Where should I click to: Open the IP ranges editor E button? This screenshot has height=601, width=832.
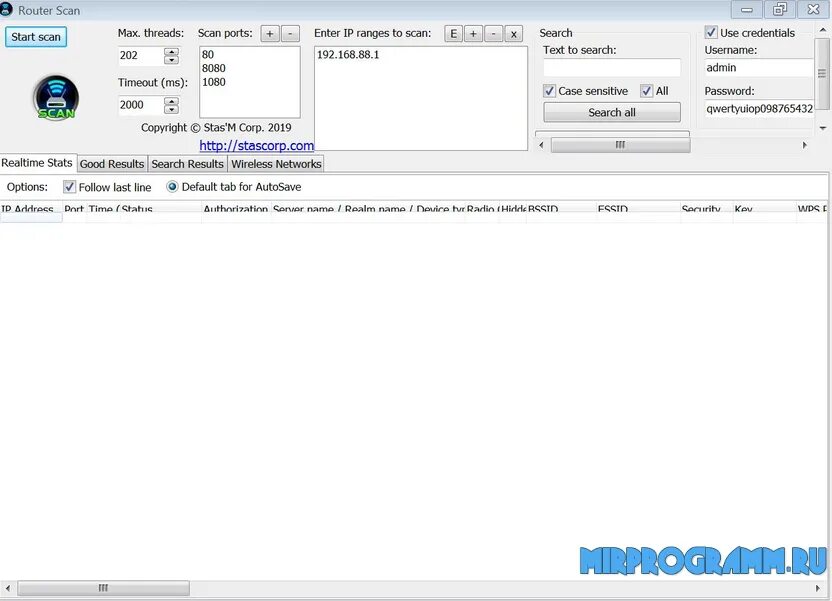coord(453,34)
